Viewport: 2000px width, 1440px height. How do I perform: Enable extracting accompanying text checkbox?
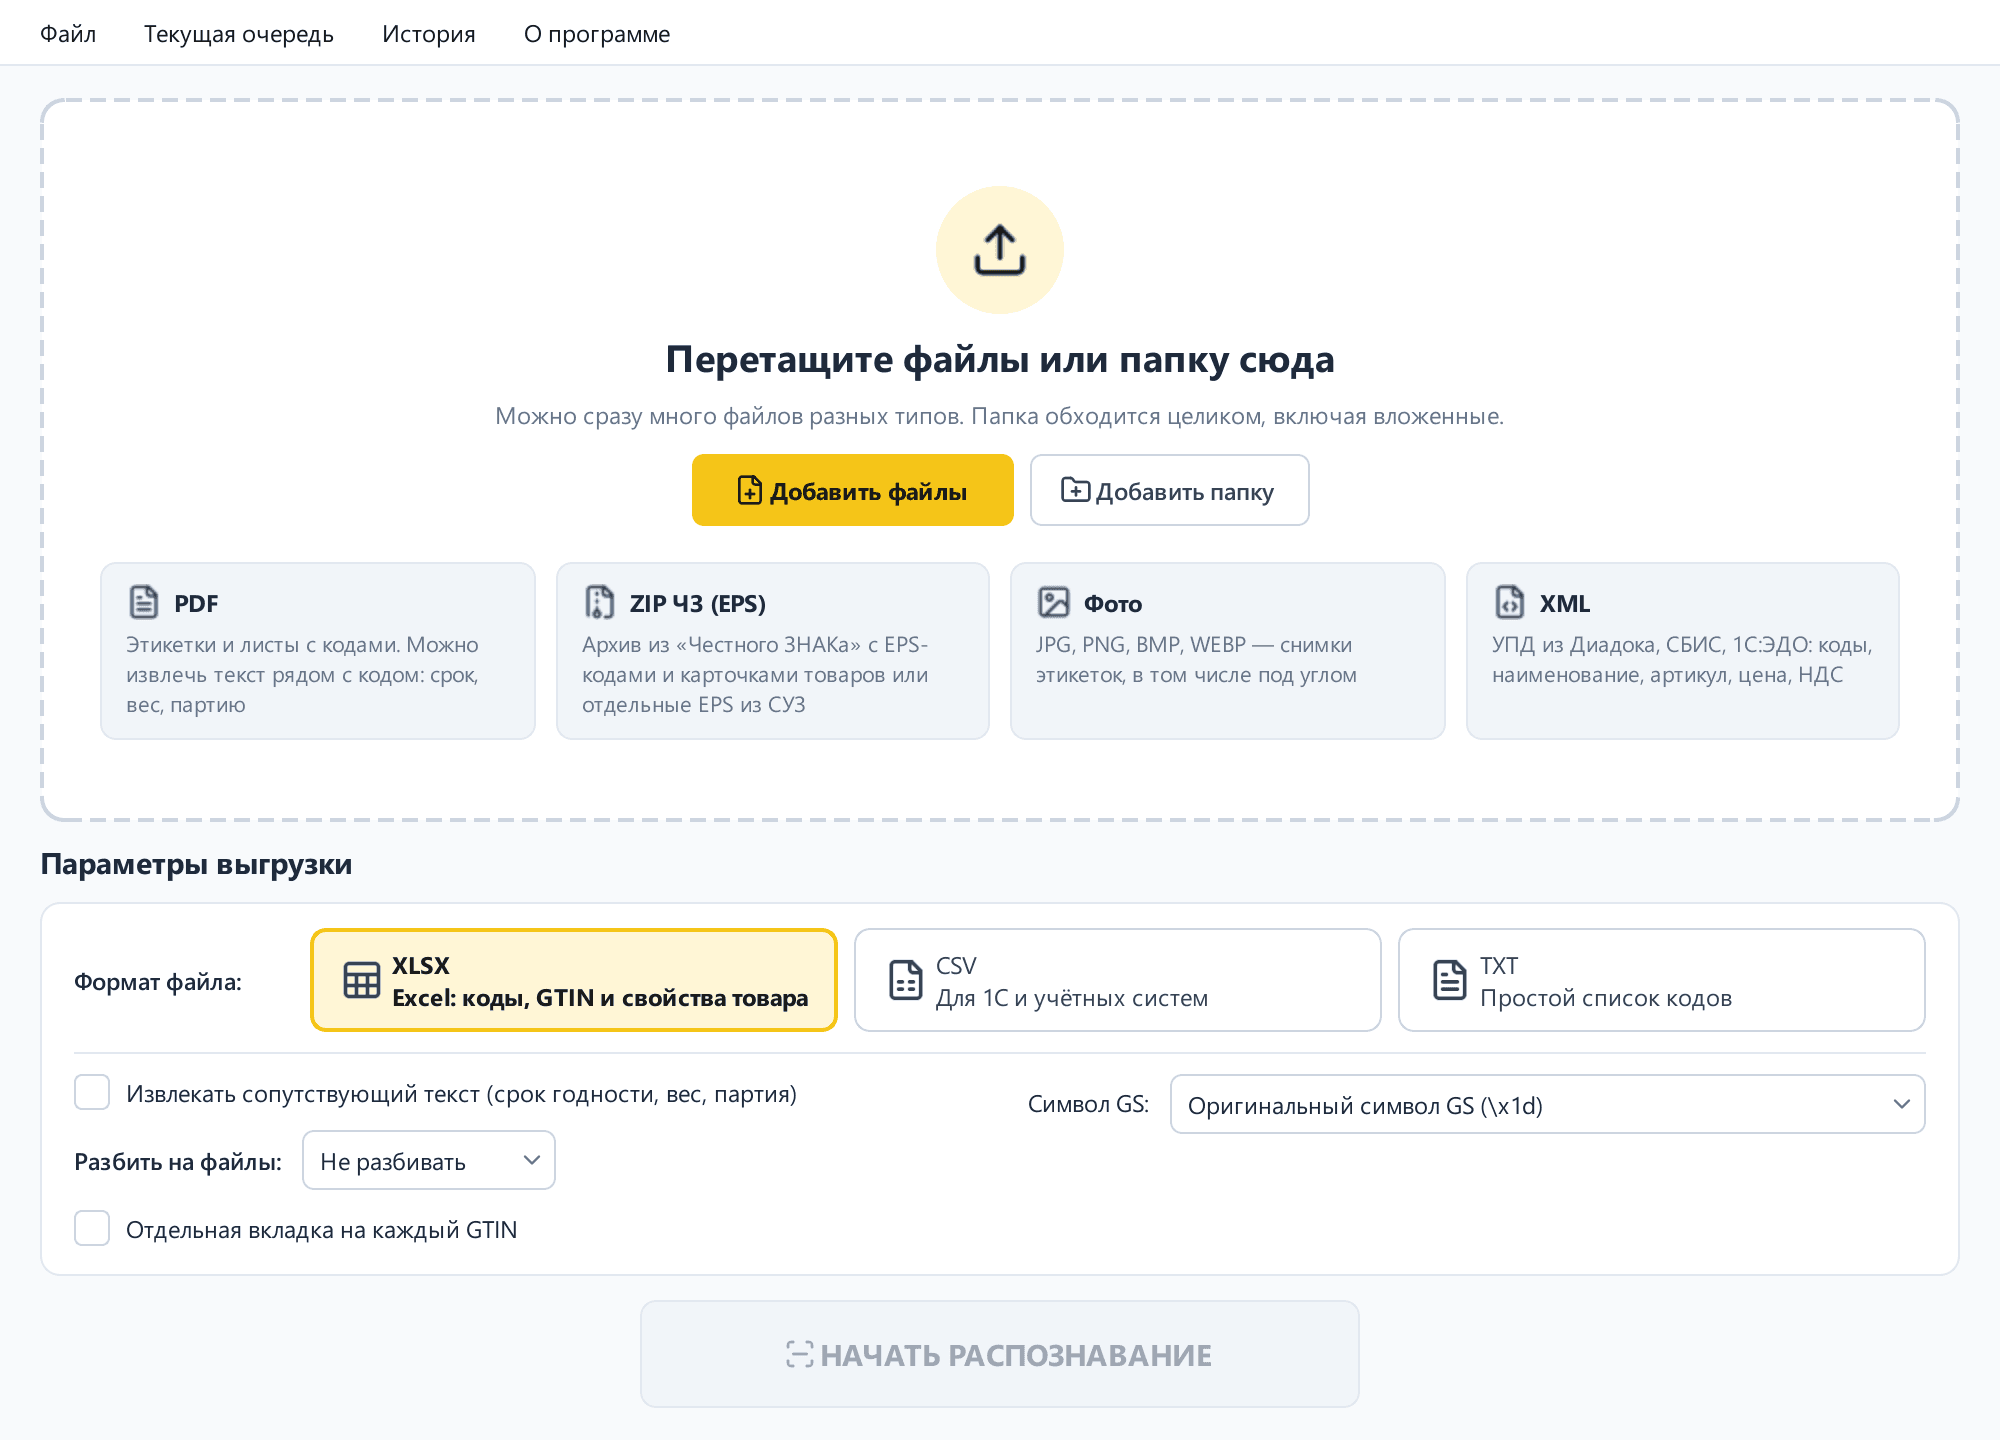point(92,1093)
